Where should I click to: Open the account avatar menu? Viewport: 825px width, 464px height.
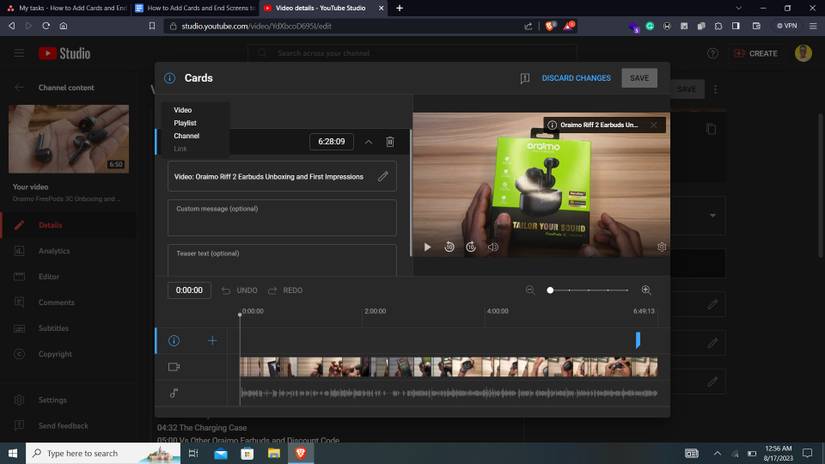[803, 53]
